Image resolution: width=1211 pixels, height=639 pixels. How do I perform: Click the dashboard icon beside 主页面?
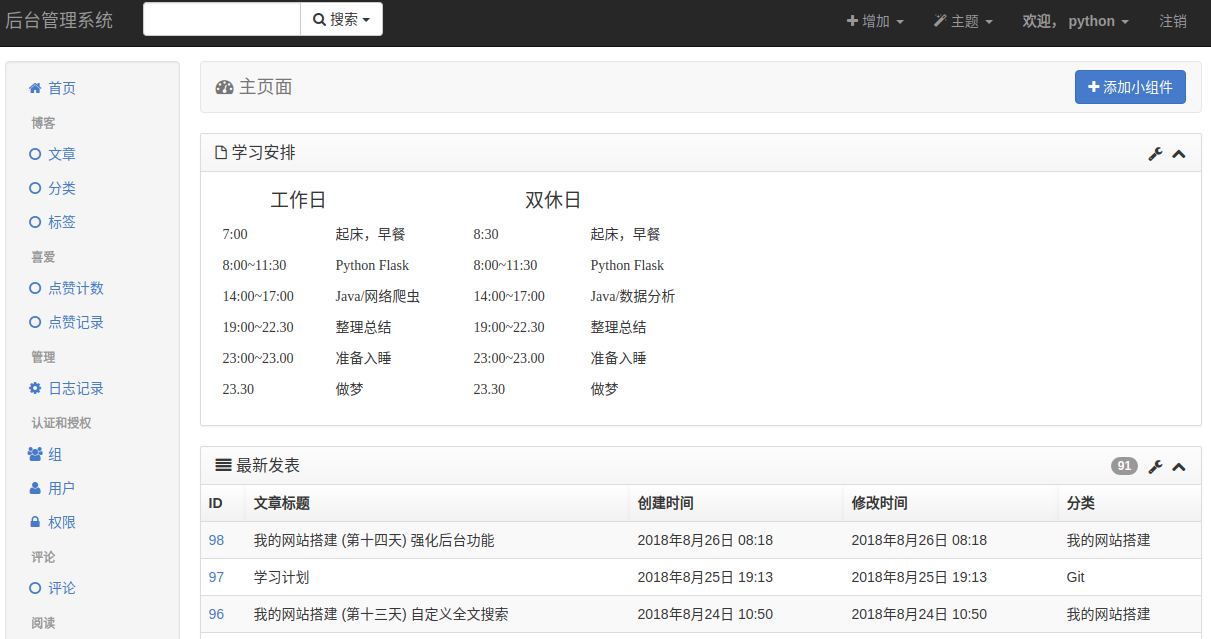point(225,87)
